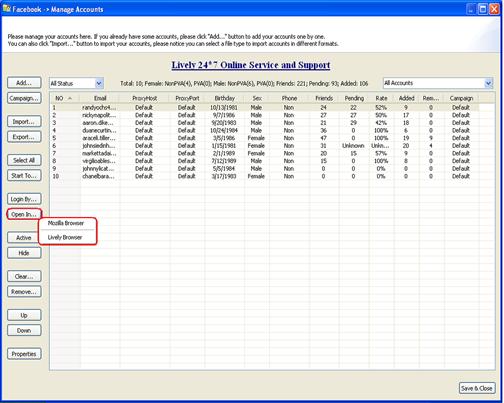This screenshot has height=403, width=504.
Task: Click the Unknown pending cell
Action: pos(353,146)
